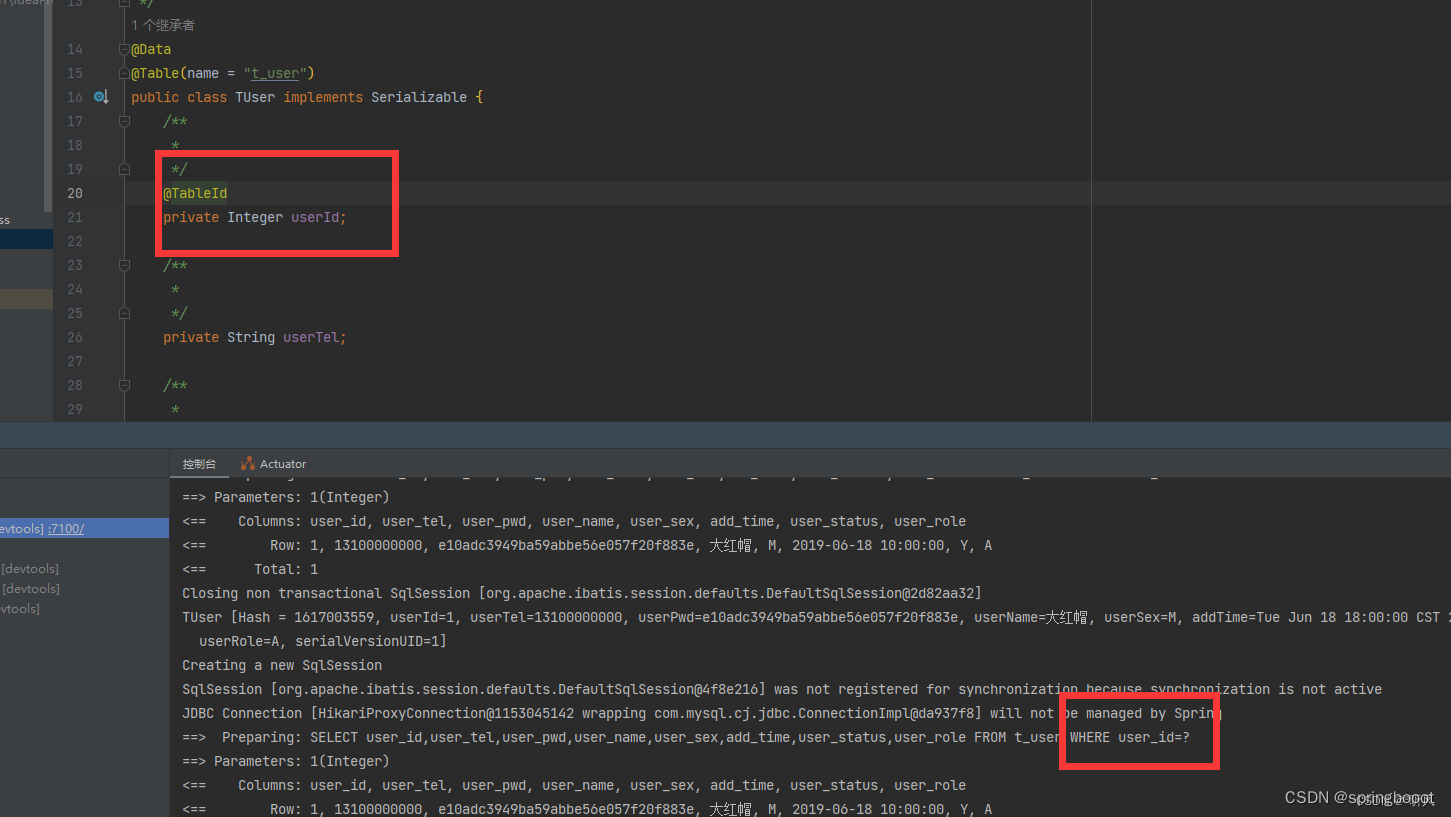Click the orange Actuator icon in the console panel
1451x817 pixels.
(247, 463)
